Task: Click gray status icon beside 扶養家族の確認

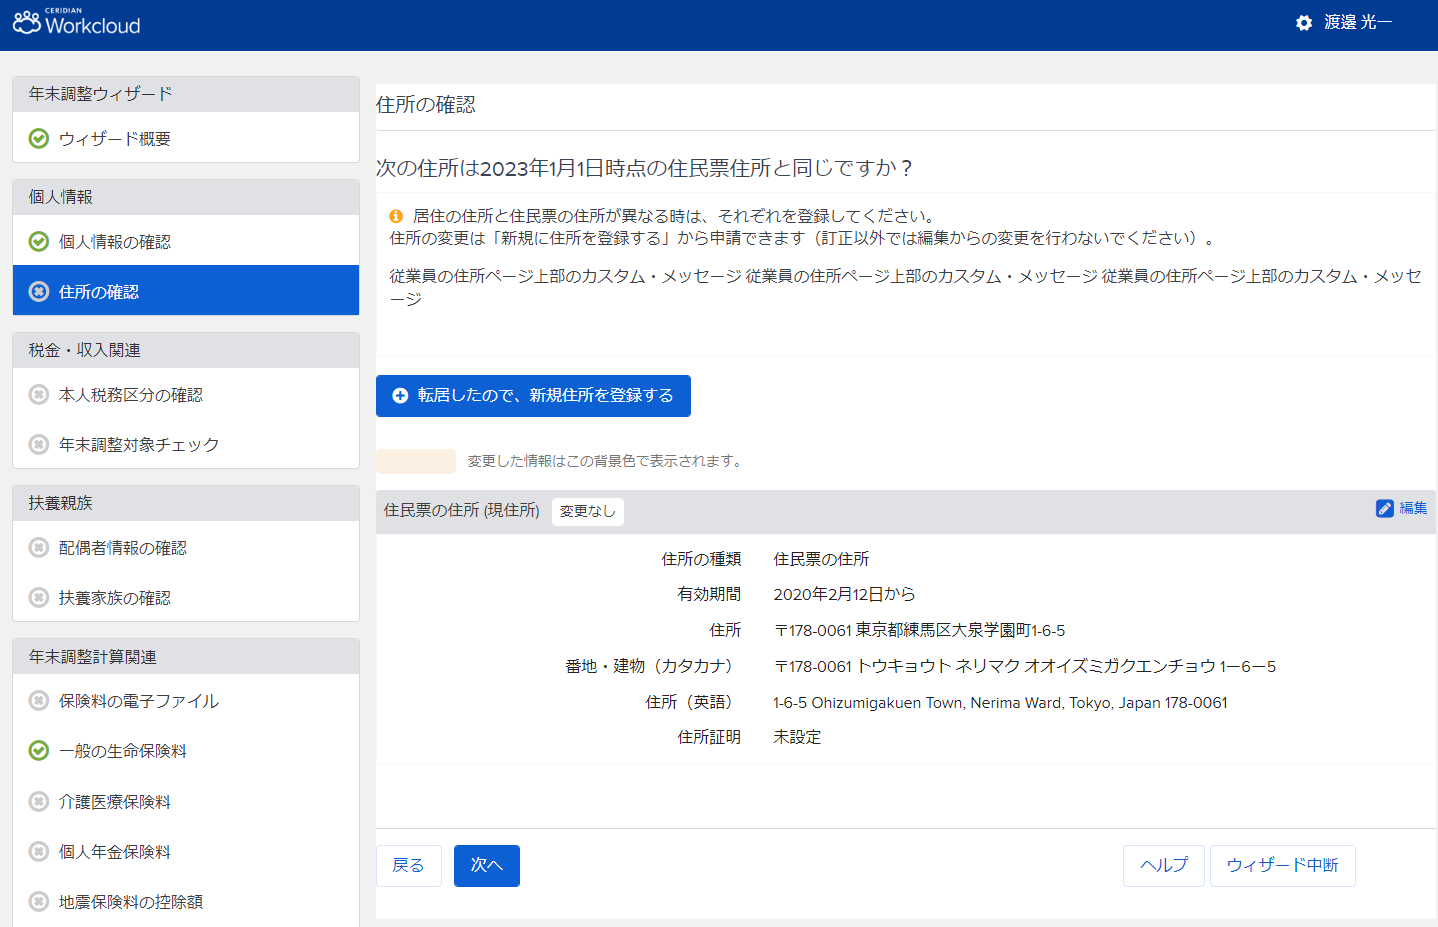Action: [39, 597]
